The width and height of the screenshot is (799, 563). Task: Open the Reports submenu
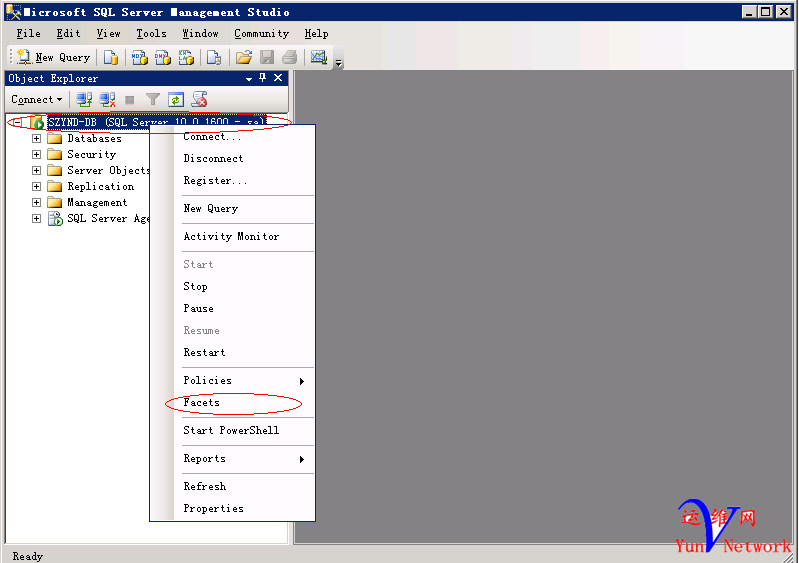232,459
